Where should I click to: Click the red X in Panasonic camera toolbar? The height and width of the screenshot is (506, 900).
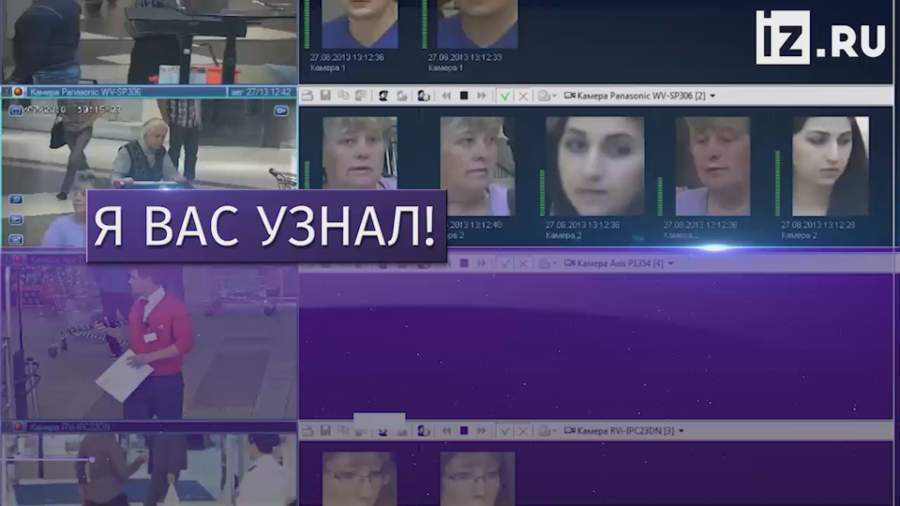[523, 95]
